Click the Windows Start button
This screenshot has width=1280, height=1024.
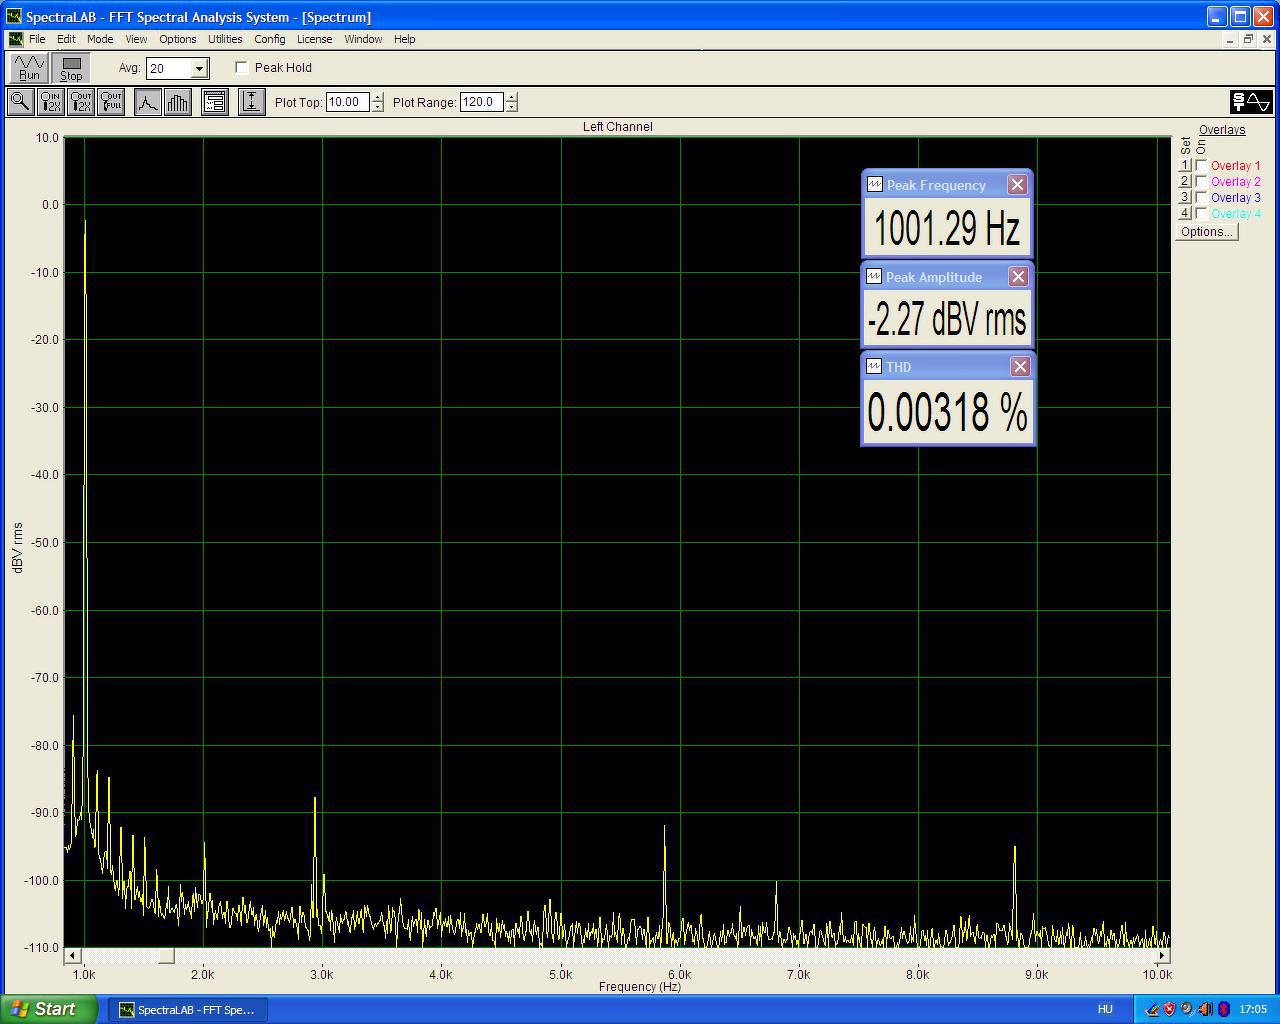50,1009
